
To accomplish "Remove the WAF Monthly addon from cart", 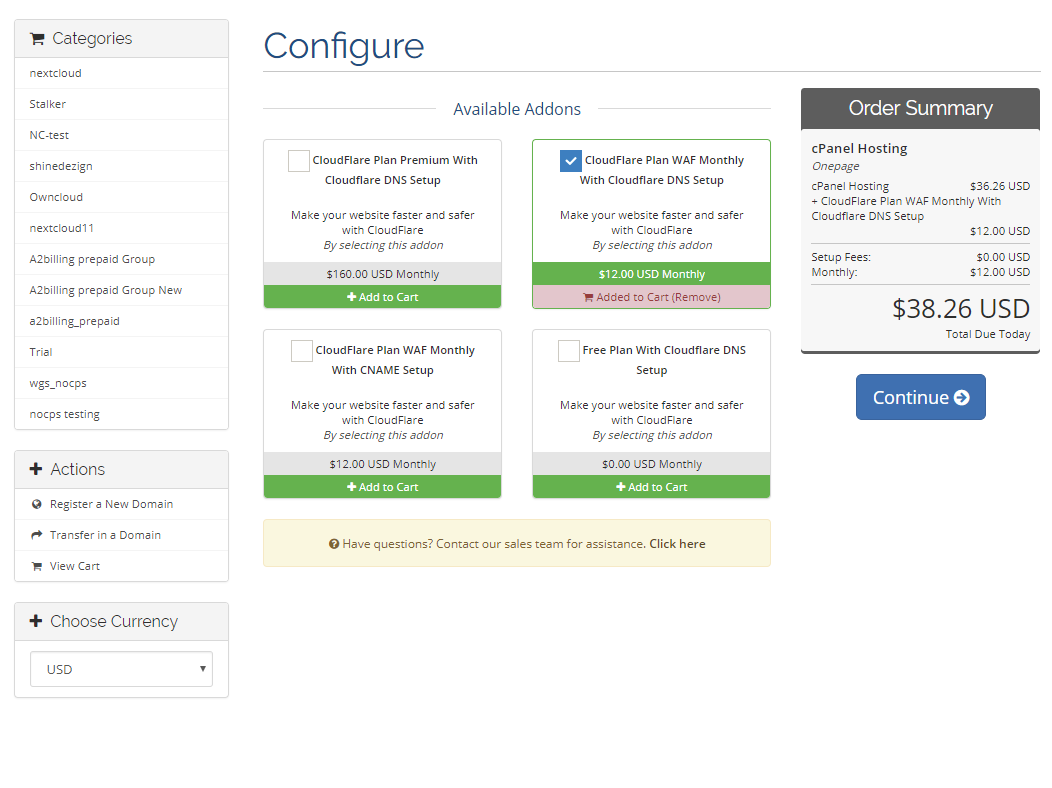I will (x=651, y=297).
